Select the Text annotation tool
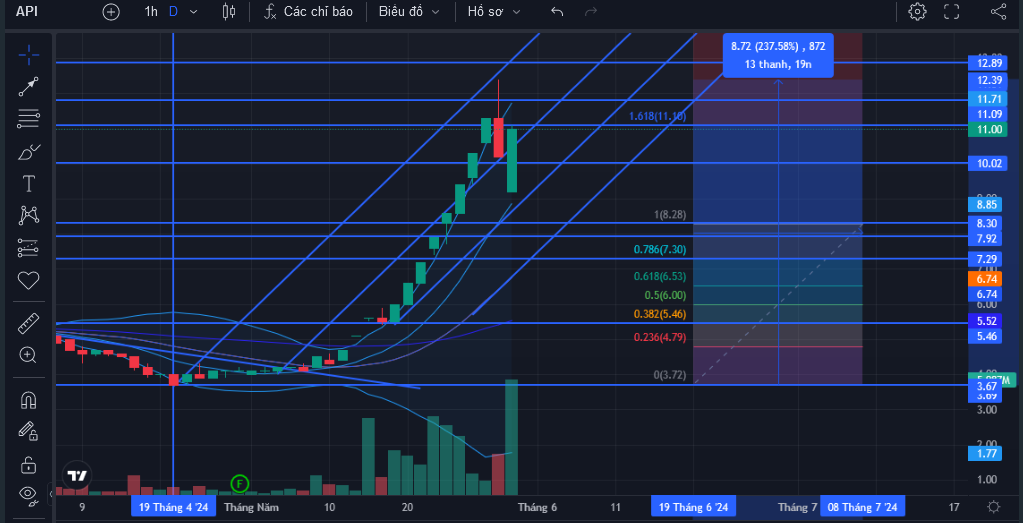Viewport: 1023px width, 523px height. 28,184
